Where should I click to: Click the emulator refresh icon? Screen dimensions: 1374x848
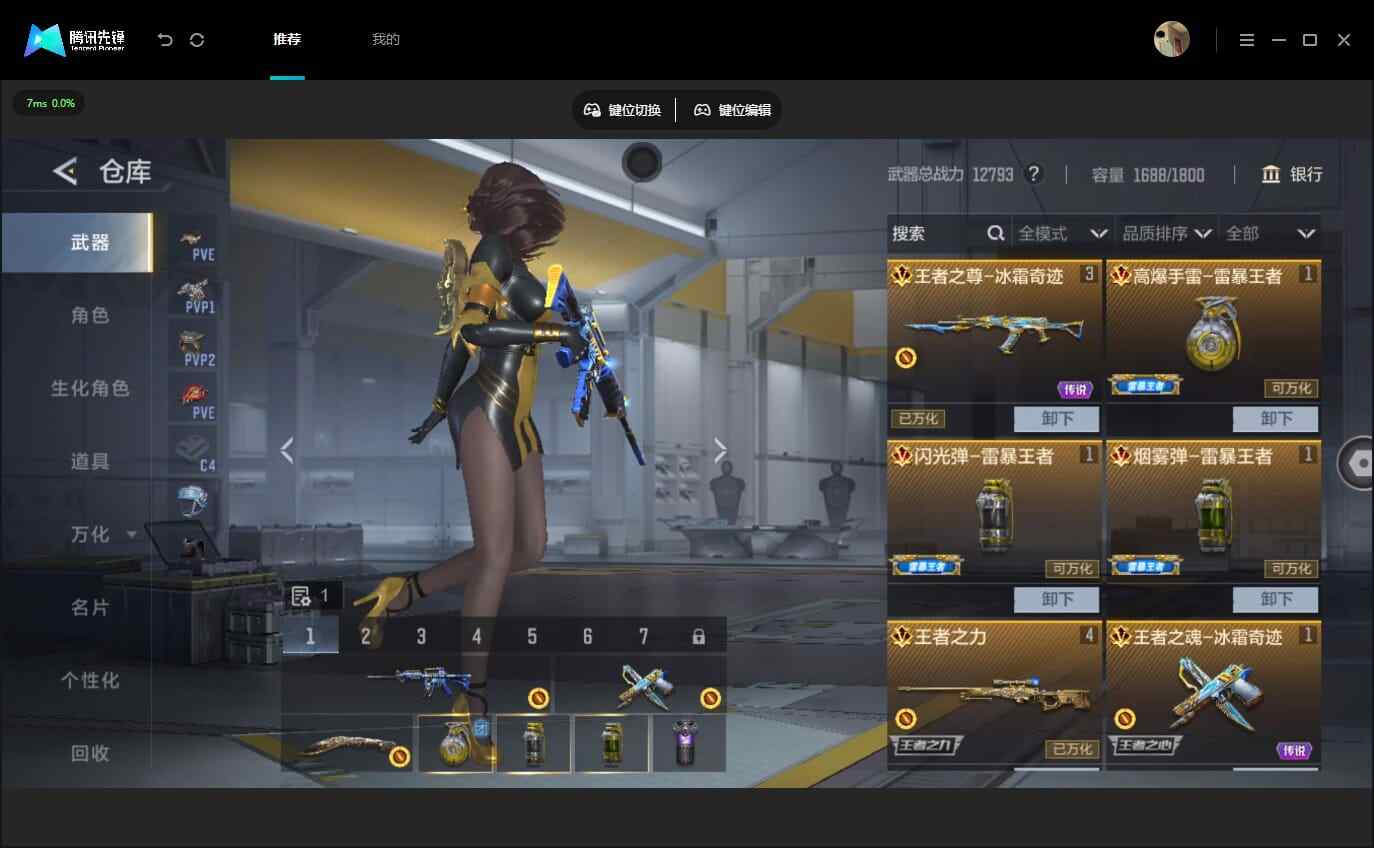197,40
